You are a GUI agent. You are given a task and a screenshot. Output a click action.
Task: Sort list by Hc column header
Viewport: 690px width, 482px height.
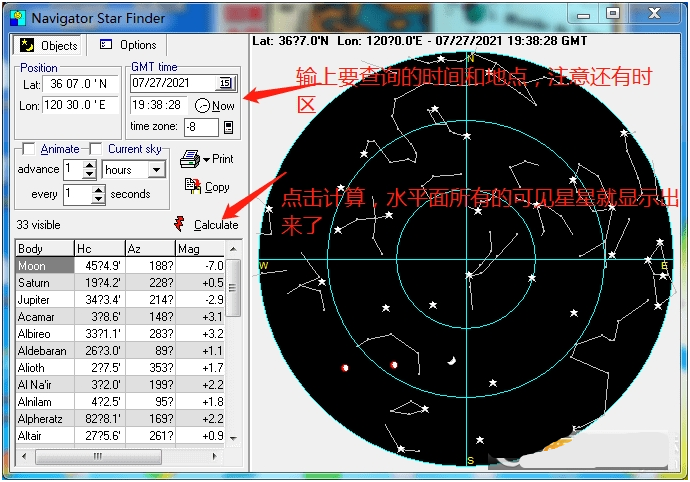99,248
